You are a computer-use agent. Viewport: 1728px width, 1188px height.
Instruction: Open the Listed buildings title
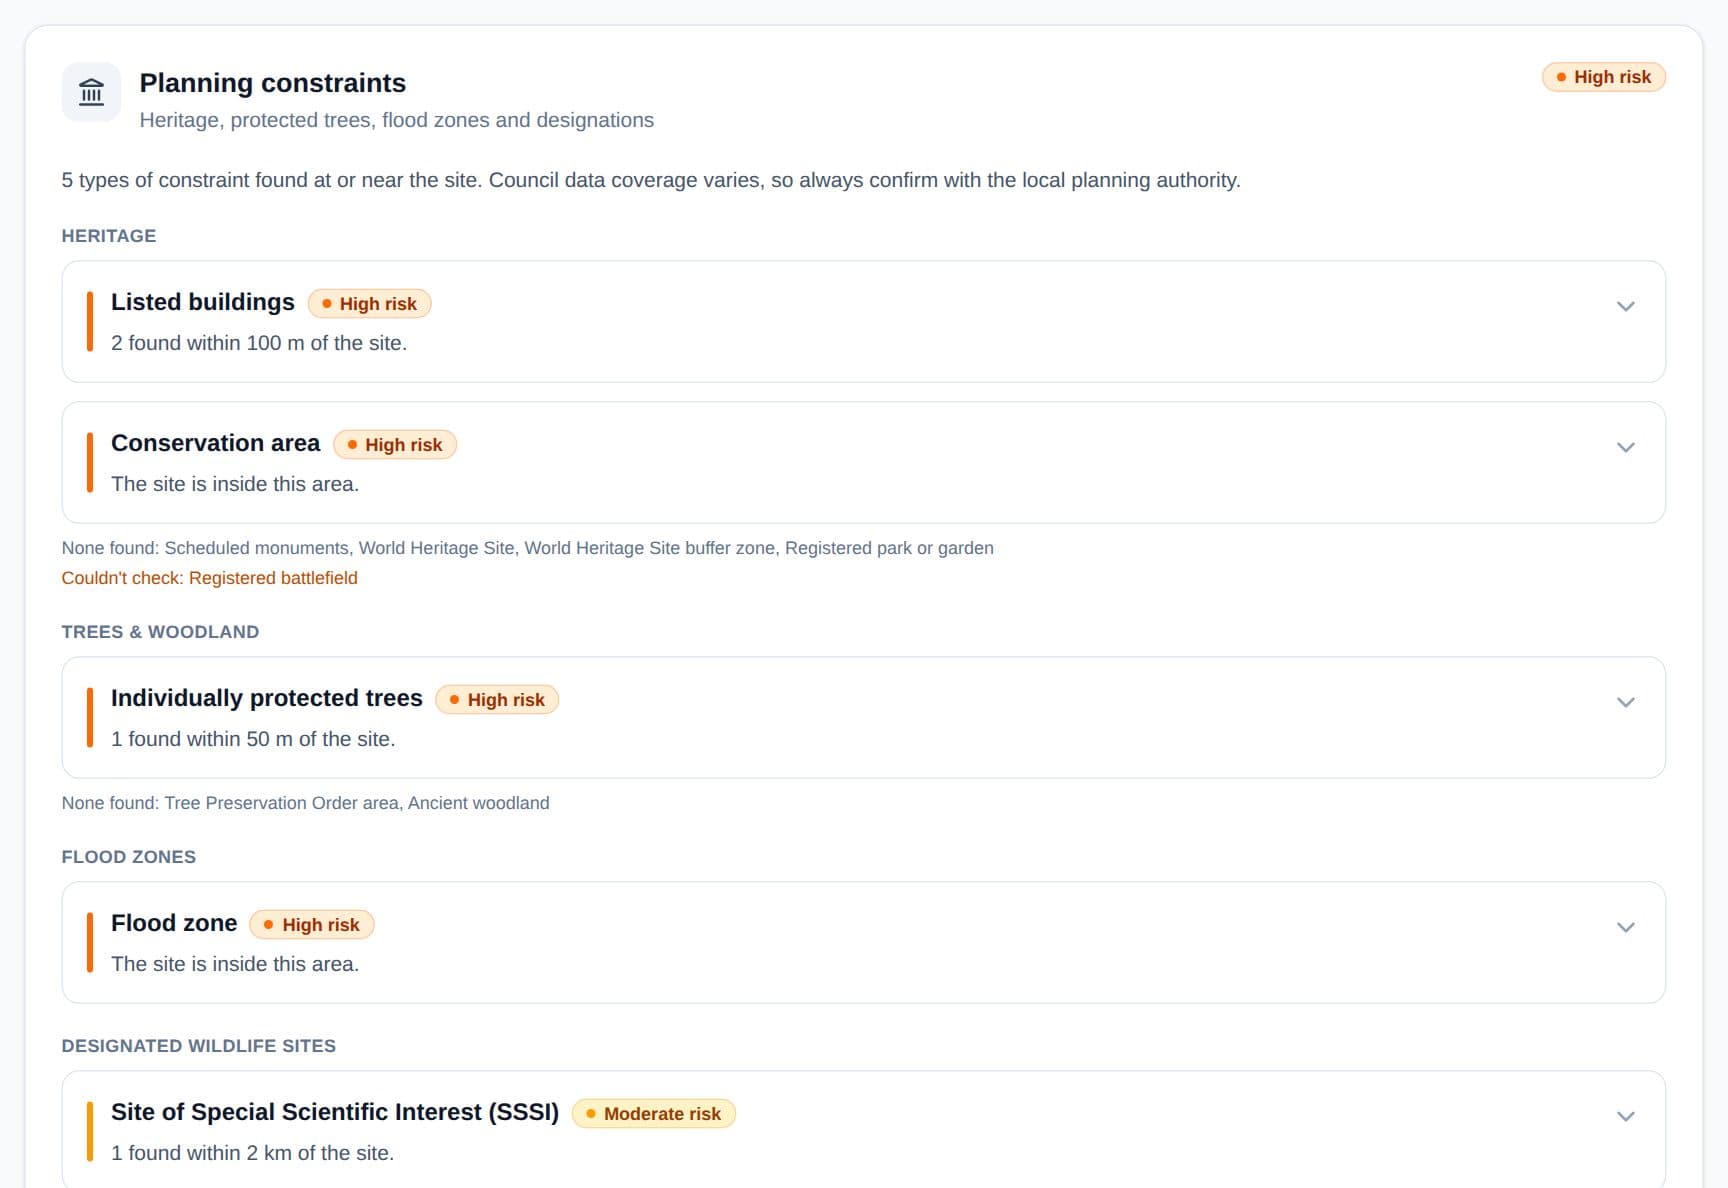click(203, 302)
